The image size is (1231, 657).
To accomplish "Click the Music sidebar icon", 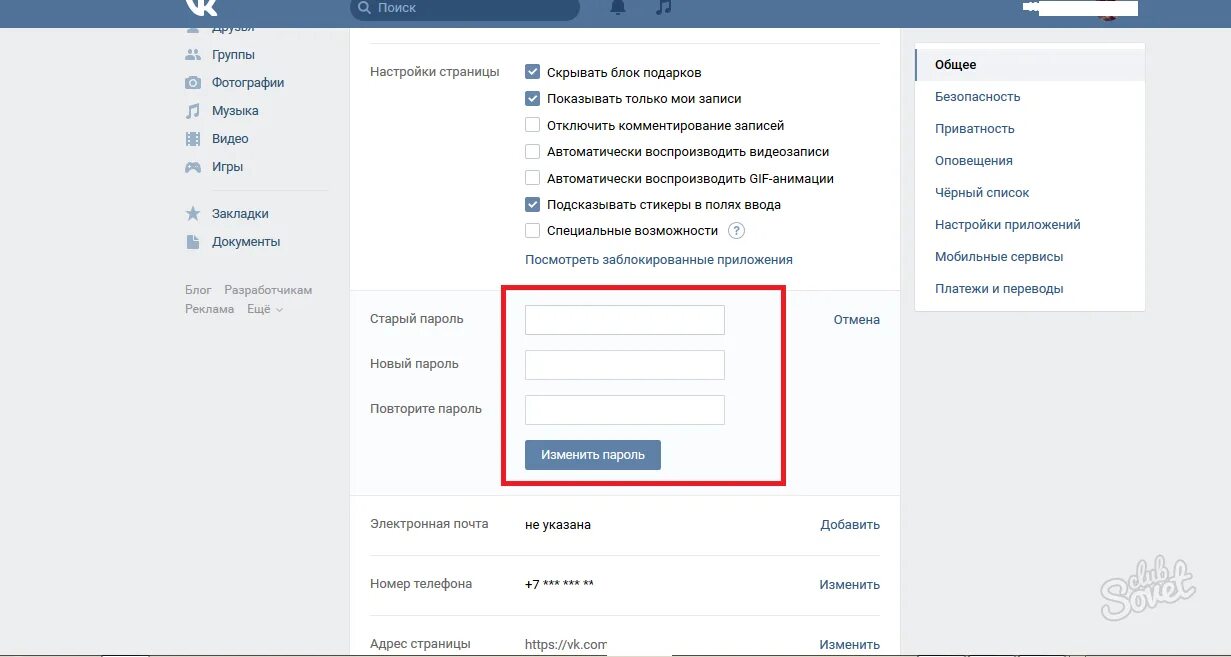I will pyautogui.click(x=193, y=111).
